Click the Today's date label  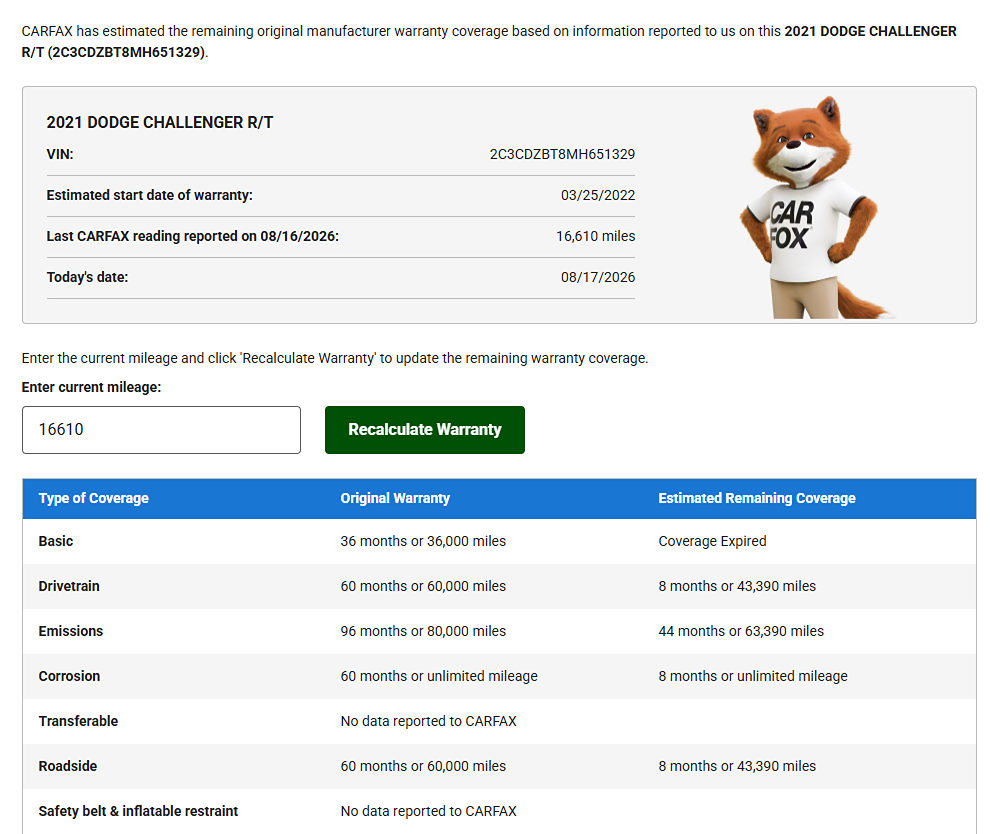[x=87, y=277]
